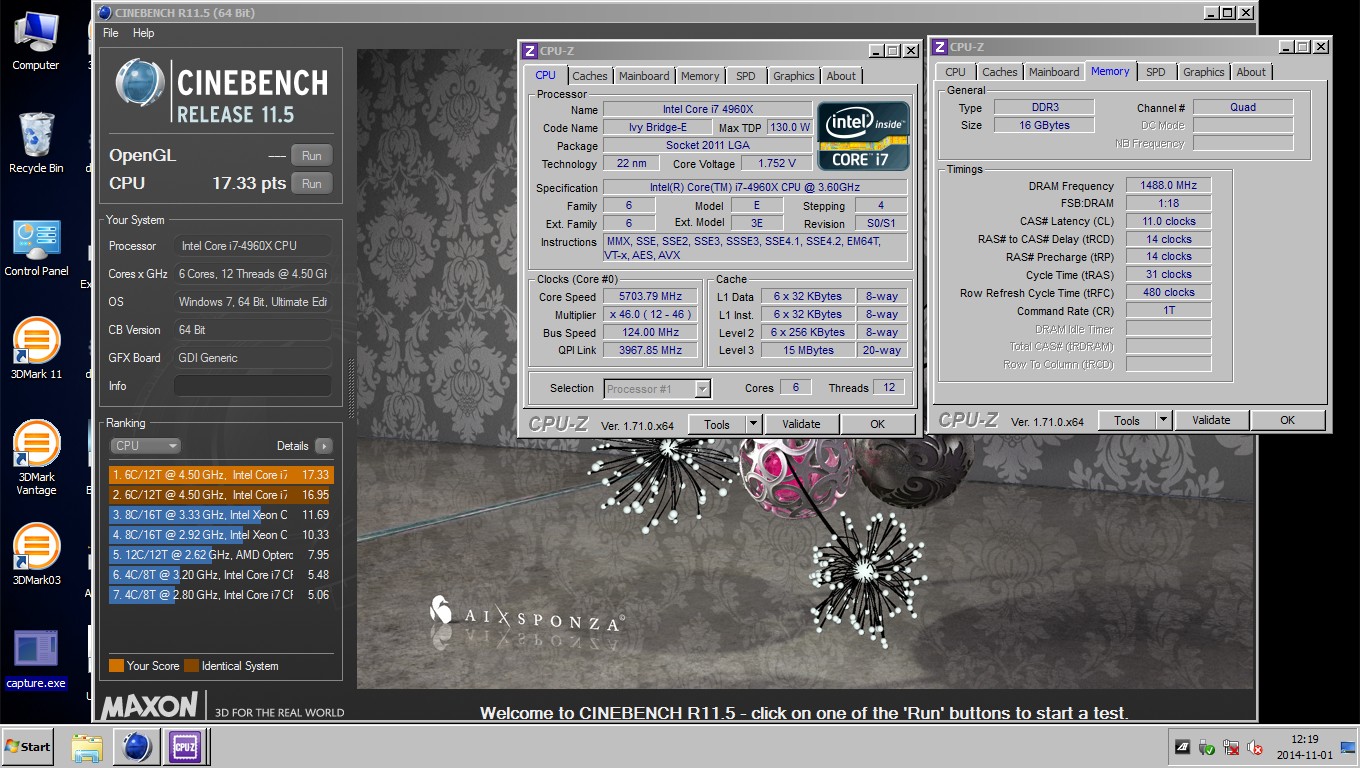Select the Memory tab in right CPU-Z
This screenshot has width=1360, height=768.
tap(1110, 71)
